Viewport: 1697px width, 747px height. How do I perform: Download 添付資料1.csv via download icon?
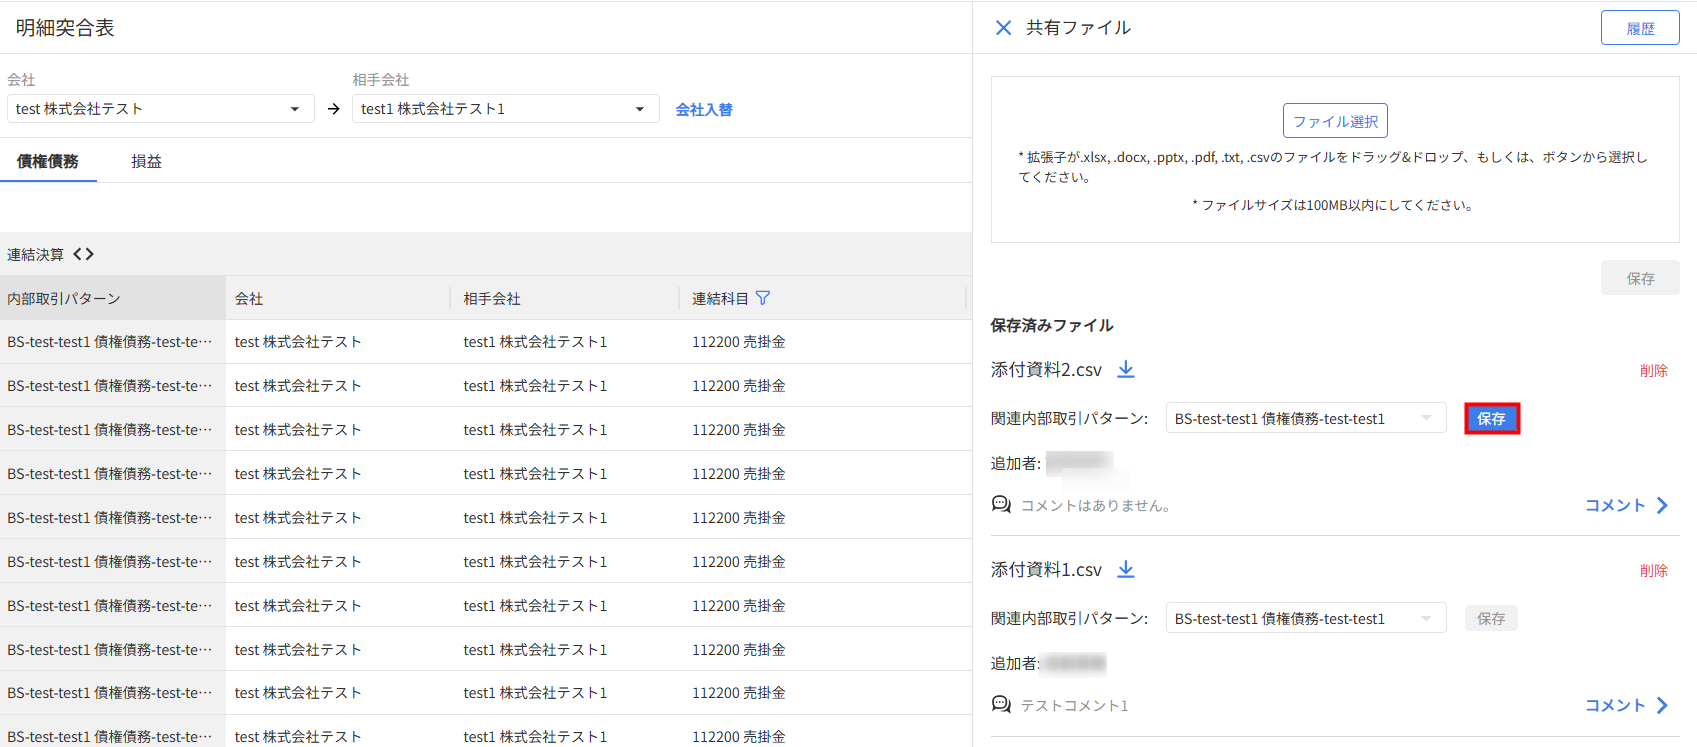(1126, 570)
